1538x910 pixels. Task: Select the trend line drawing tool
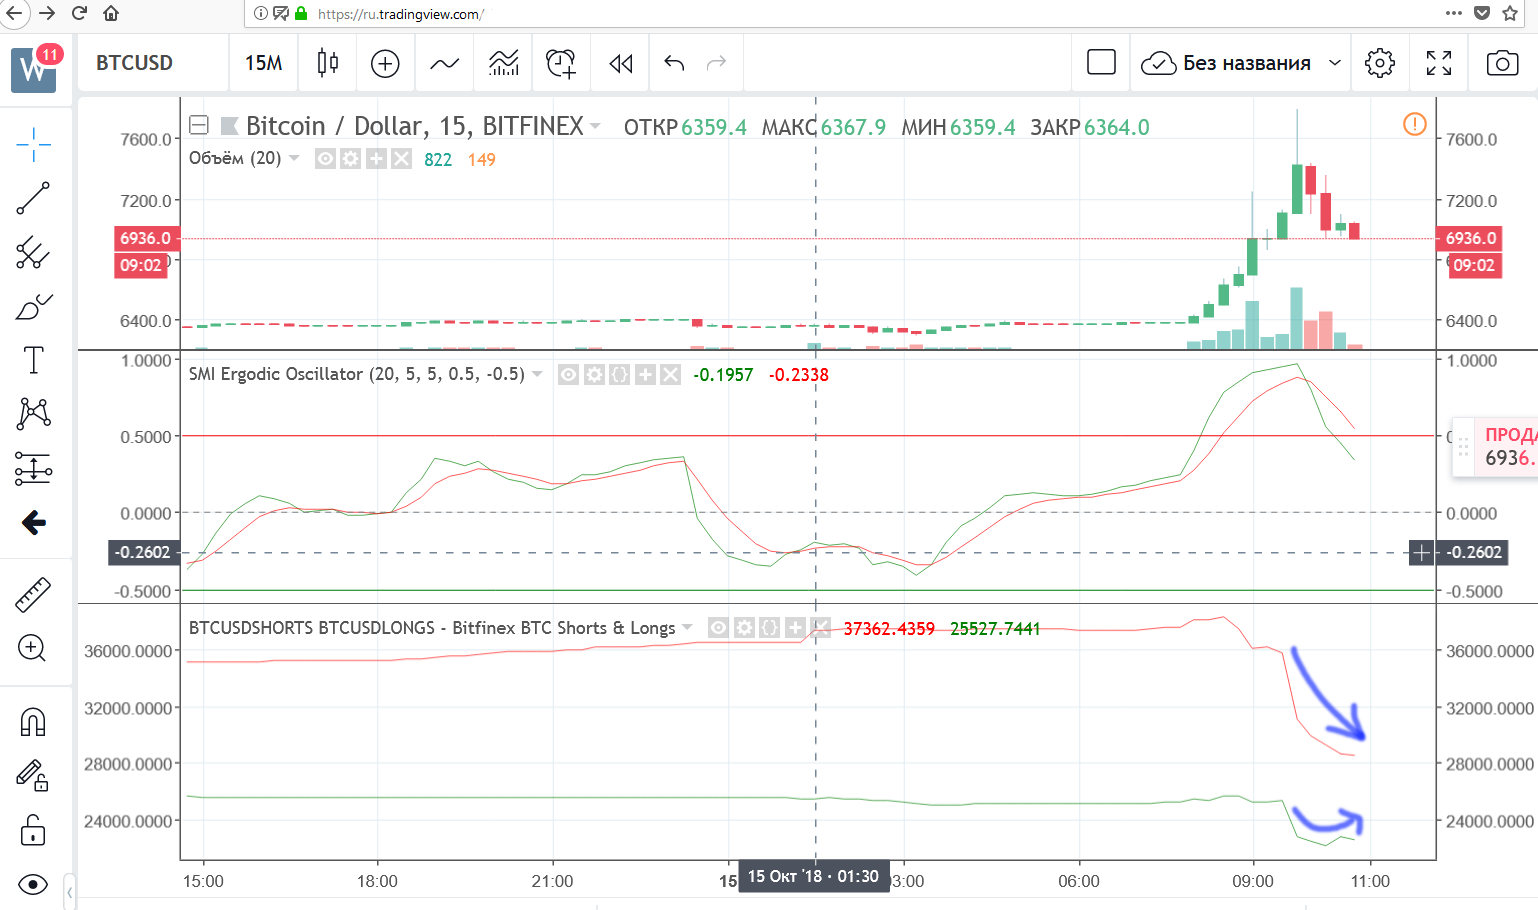click(x=33, y=198)
